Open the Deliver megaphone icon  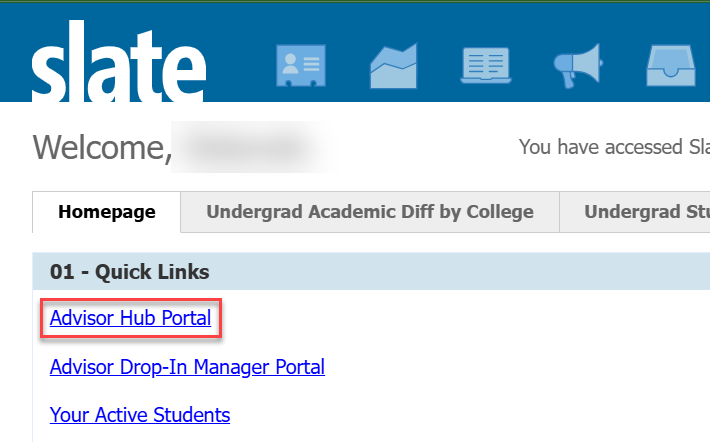pos(578,67)
